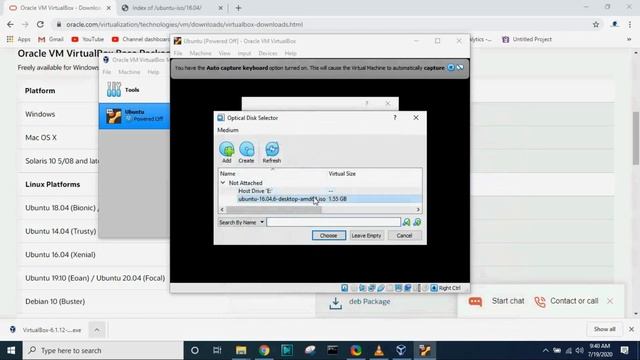Click the Create disk image icon
640x360 pixels.
[246, 152]
